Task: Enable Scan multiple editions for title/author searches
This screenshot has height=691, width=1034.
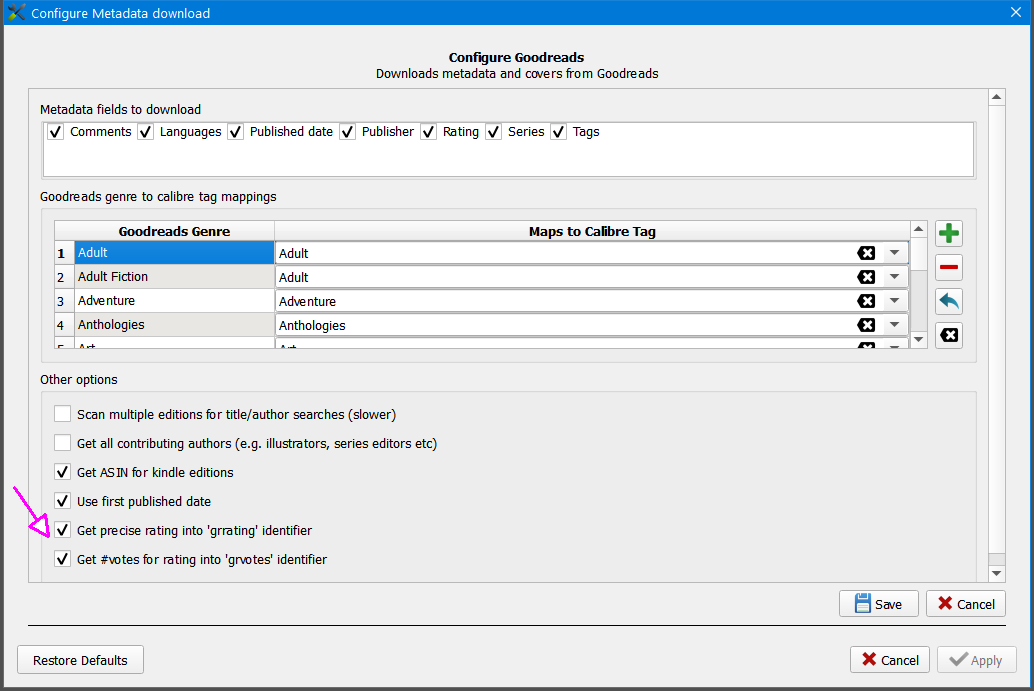Action: pyautogui.click(x=63, y=414)
